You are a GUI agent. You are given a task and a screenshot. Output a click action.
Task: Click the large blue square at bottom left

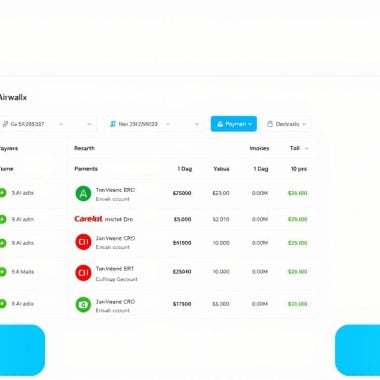pos(21,350)
